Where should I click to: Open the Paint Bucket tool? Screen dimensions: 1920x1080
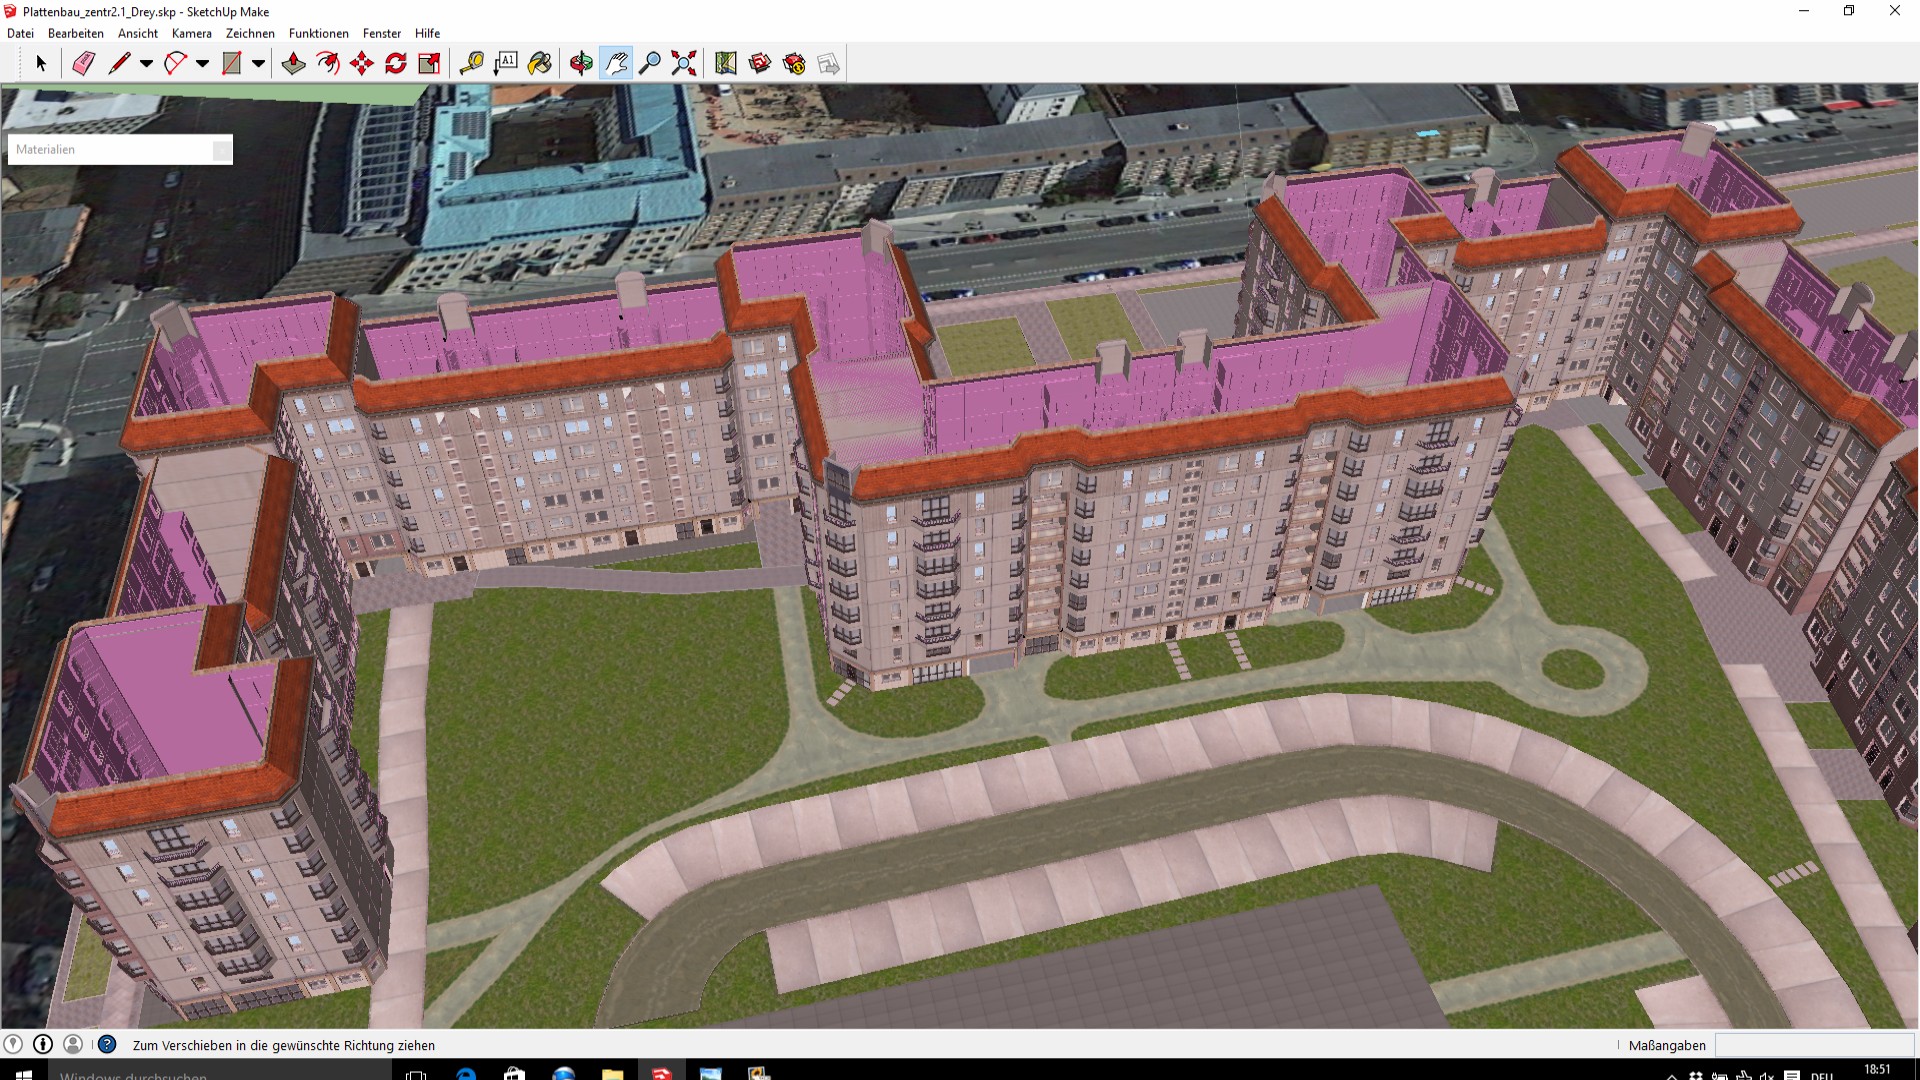coord(540,64)
